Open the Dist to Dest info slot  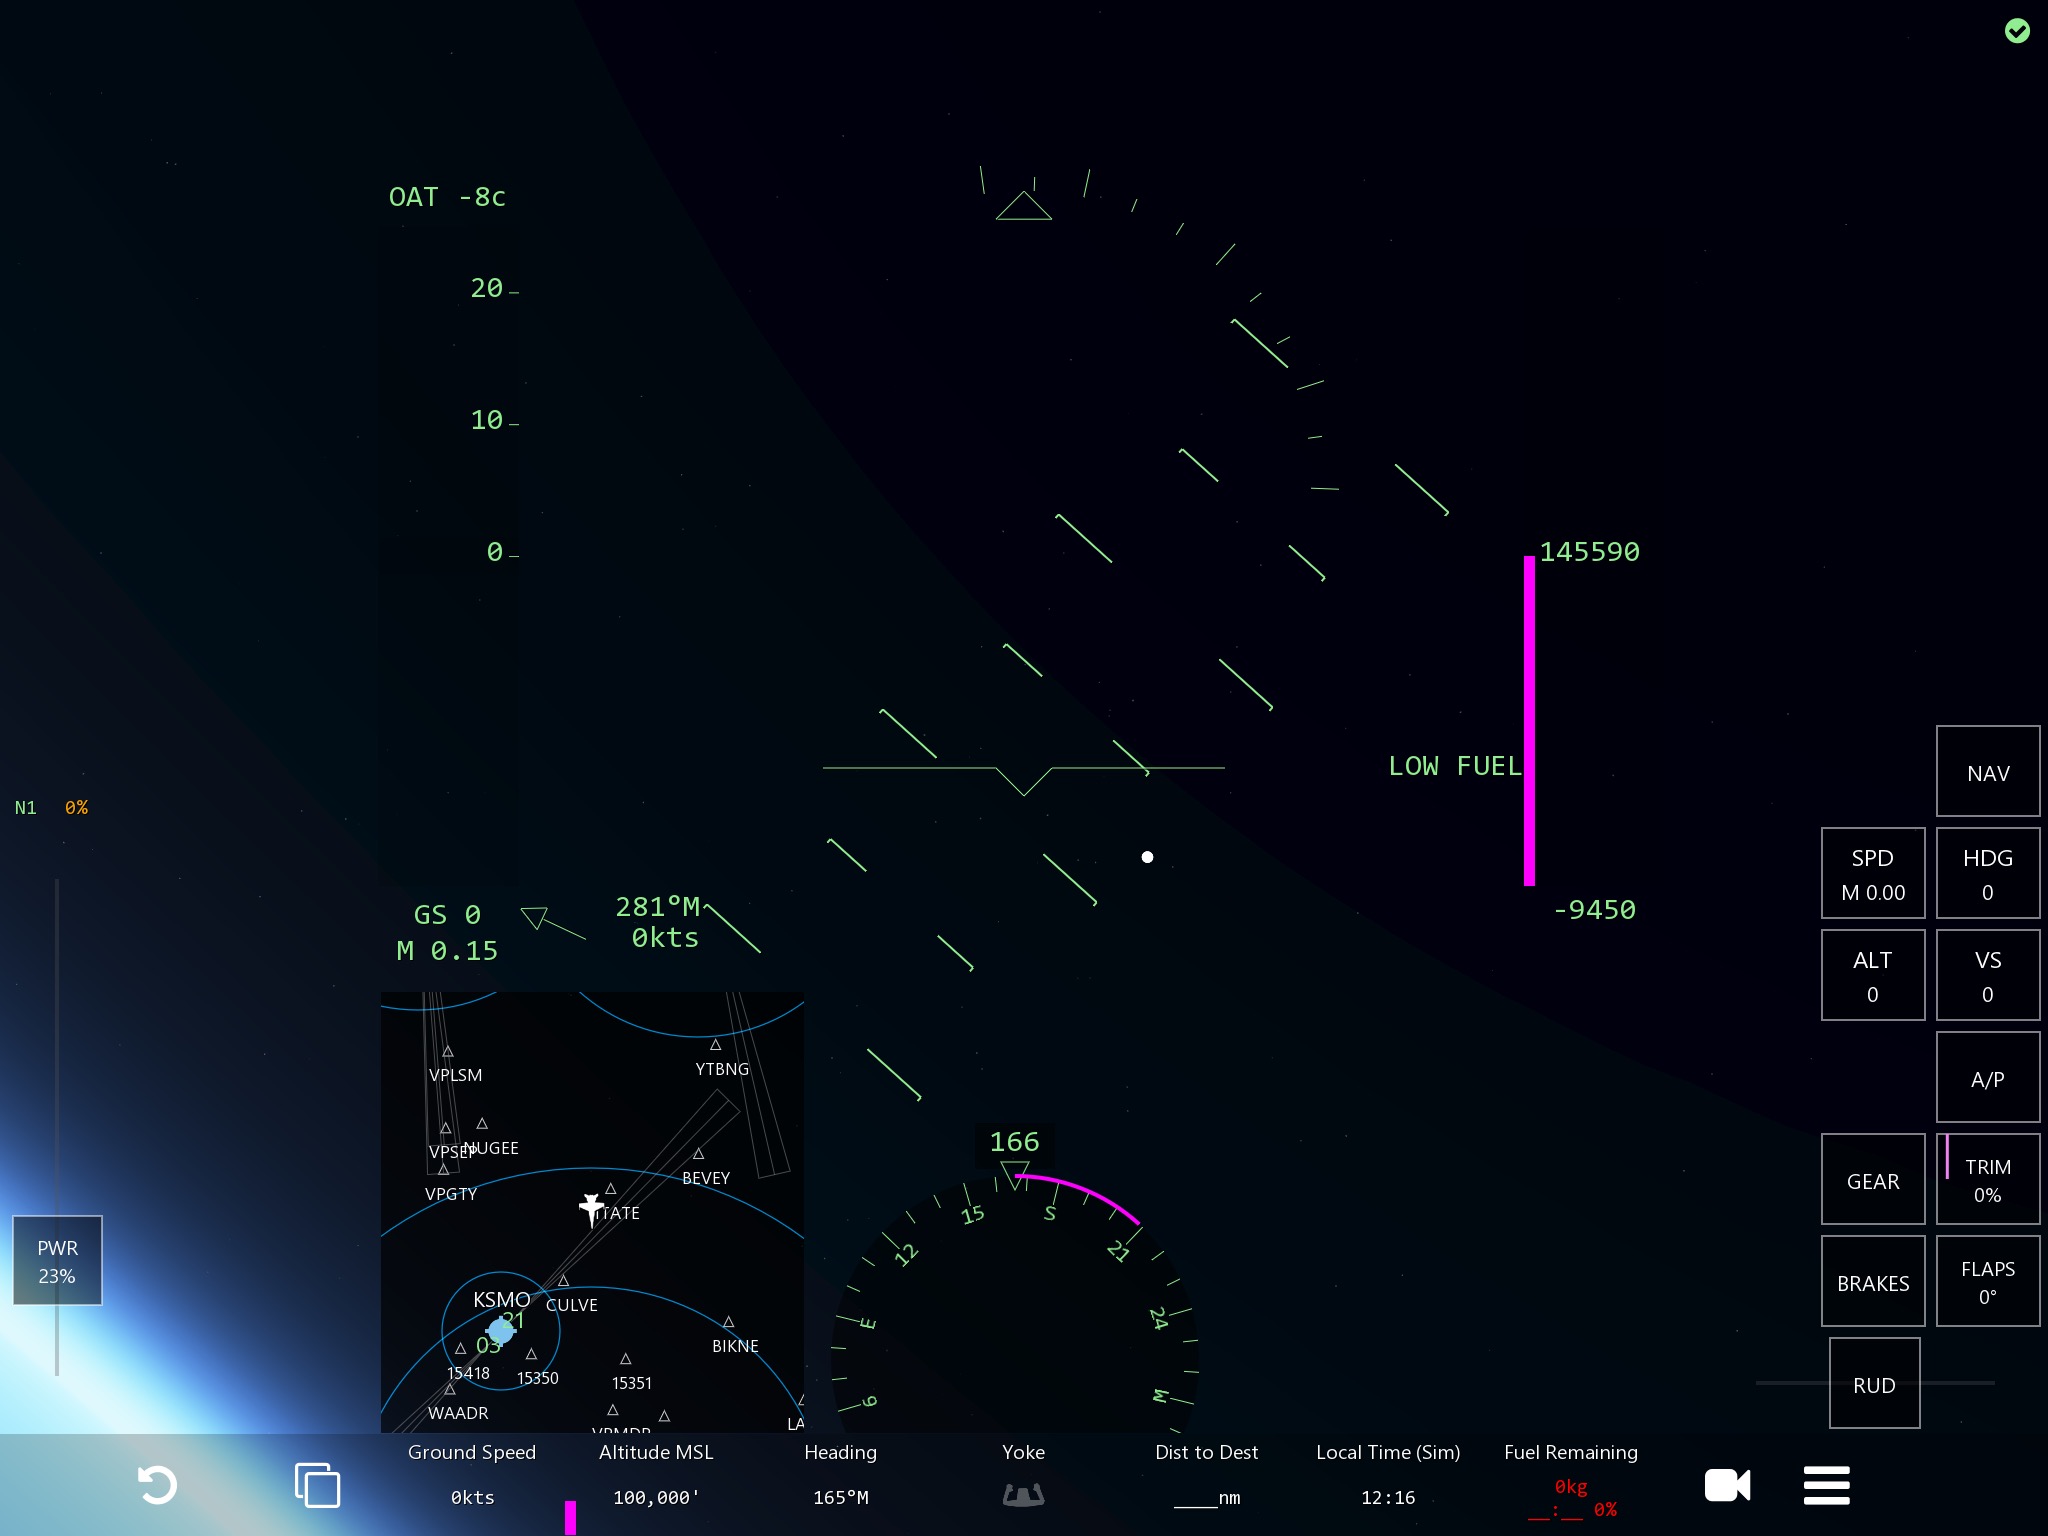point(1206,1476)
